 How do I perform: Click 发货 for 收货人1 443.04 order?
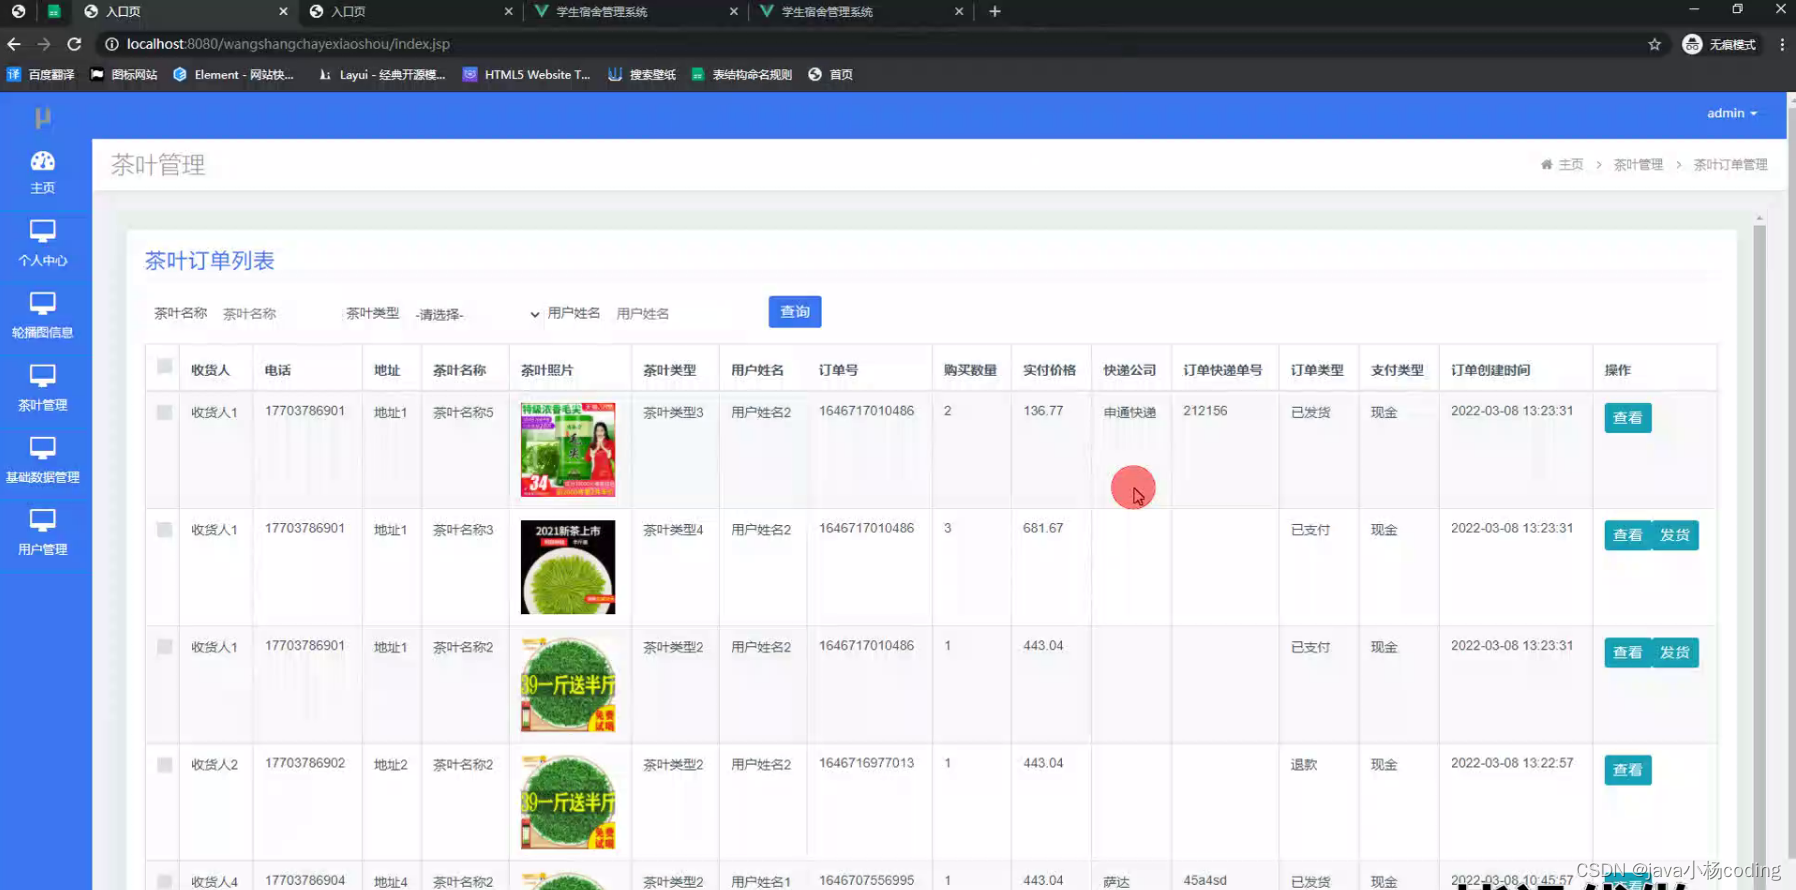coord(1675,652)
